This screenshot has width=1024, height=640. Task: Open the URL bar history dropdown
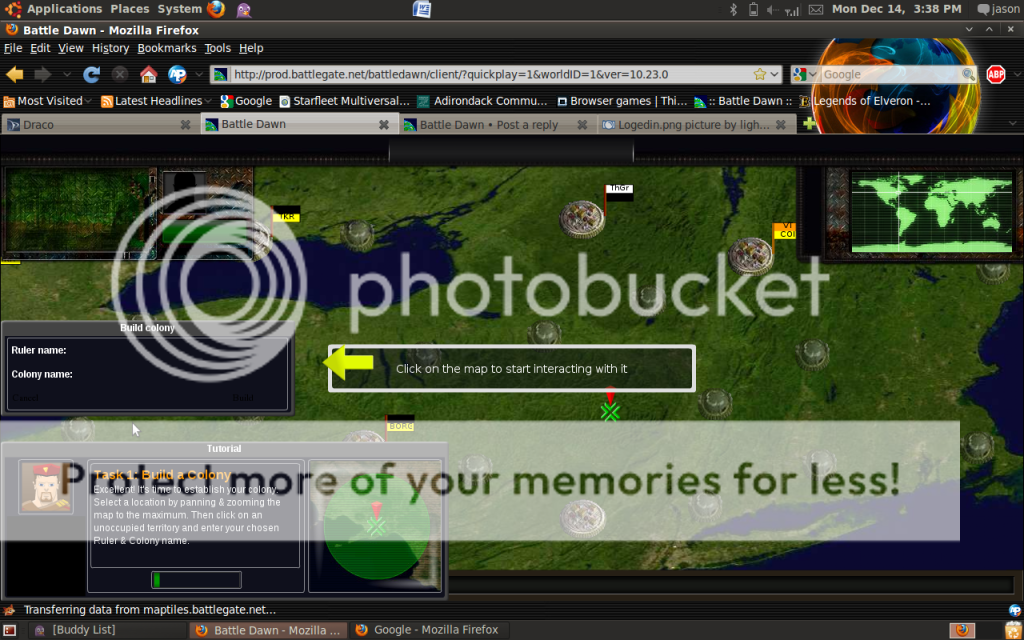click(775, 74)
